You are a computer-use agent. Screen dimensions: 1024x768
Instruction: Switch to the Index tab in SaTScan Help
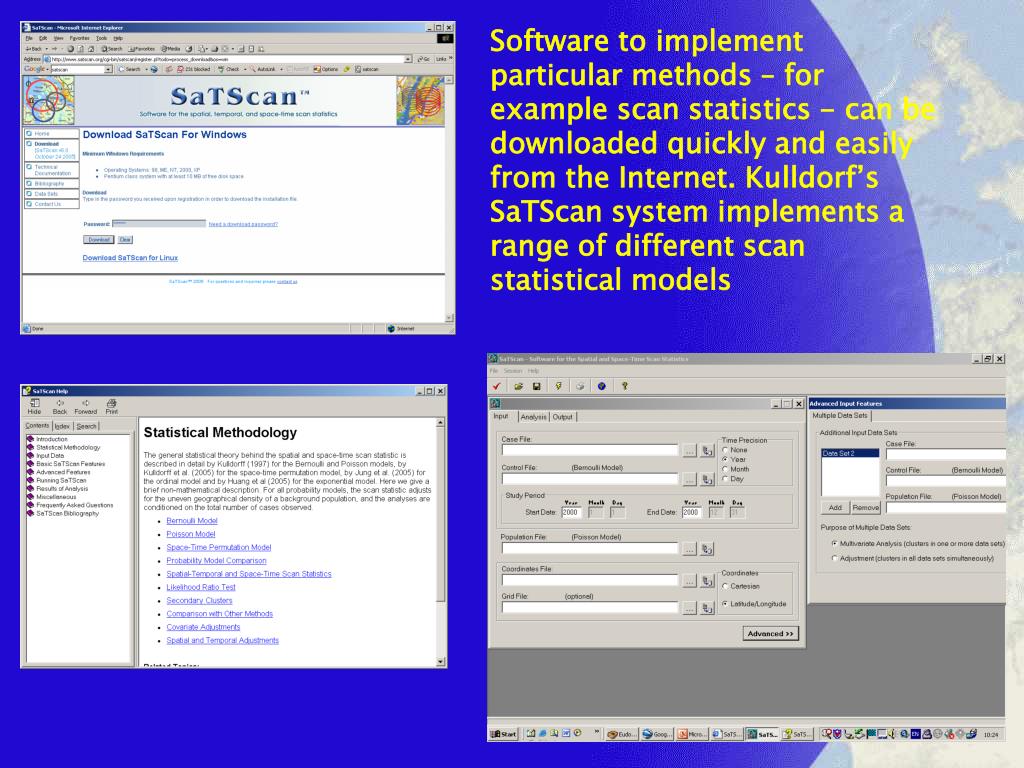(x=62, y=426)
